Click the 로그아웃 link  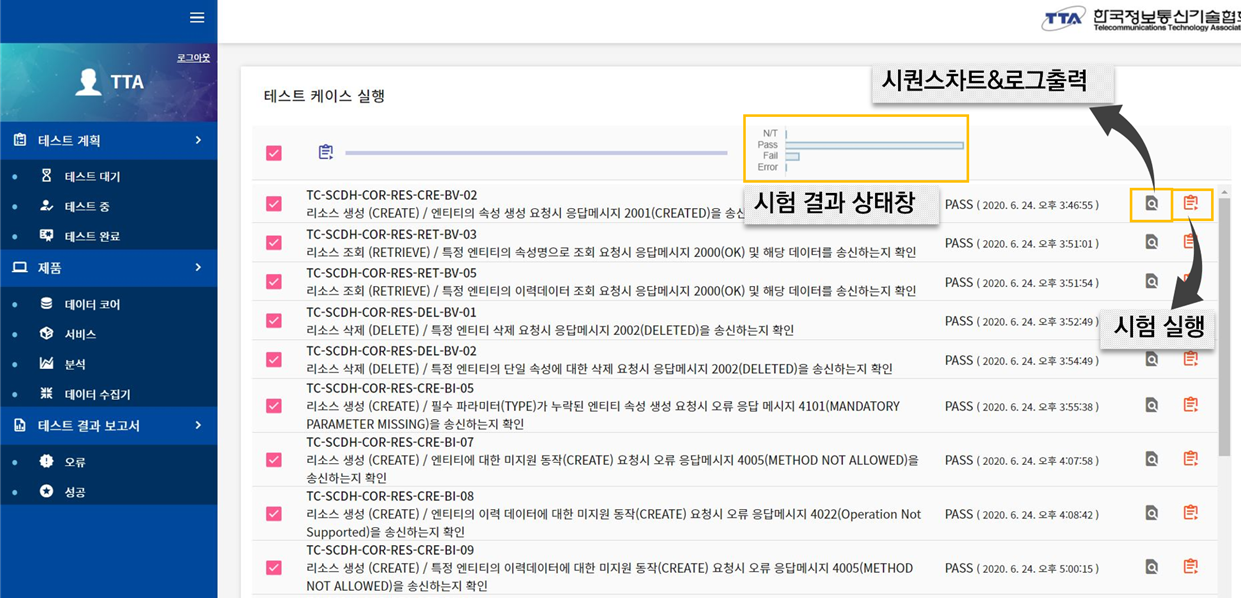(193, 58)
